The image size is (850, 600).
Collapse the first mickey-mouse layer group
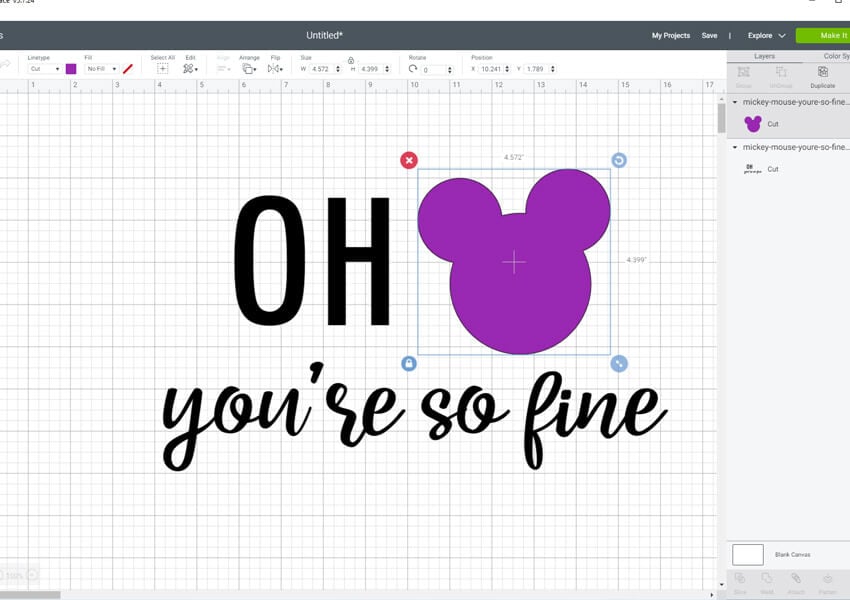click(x=736, y=102)
